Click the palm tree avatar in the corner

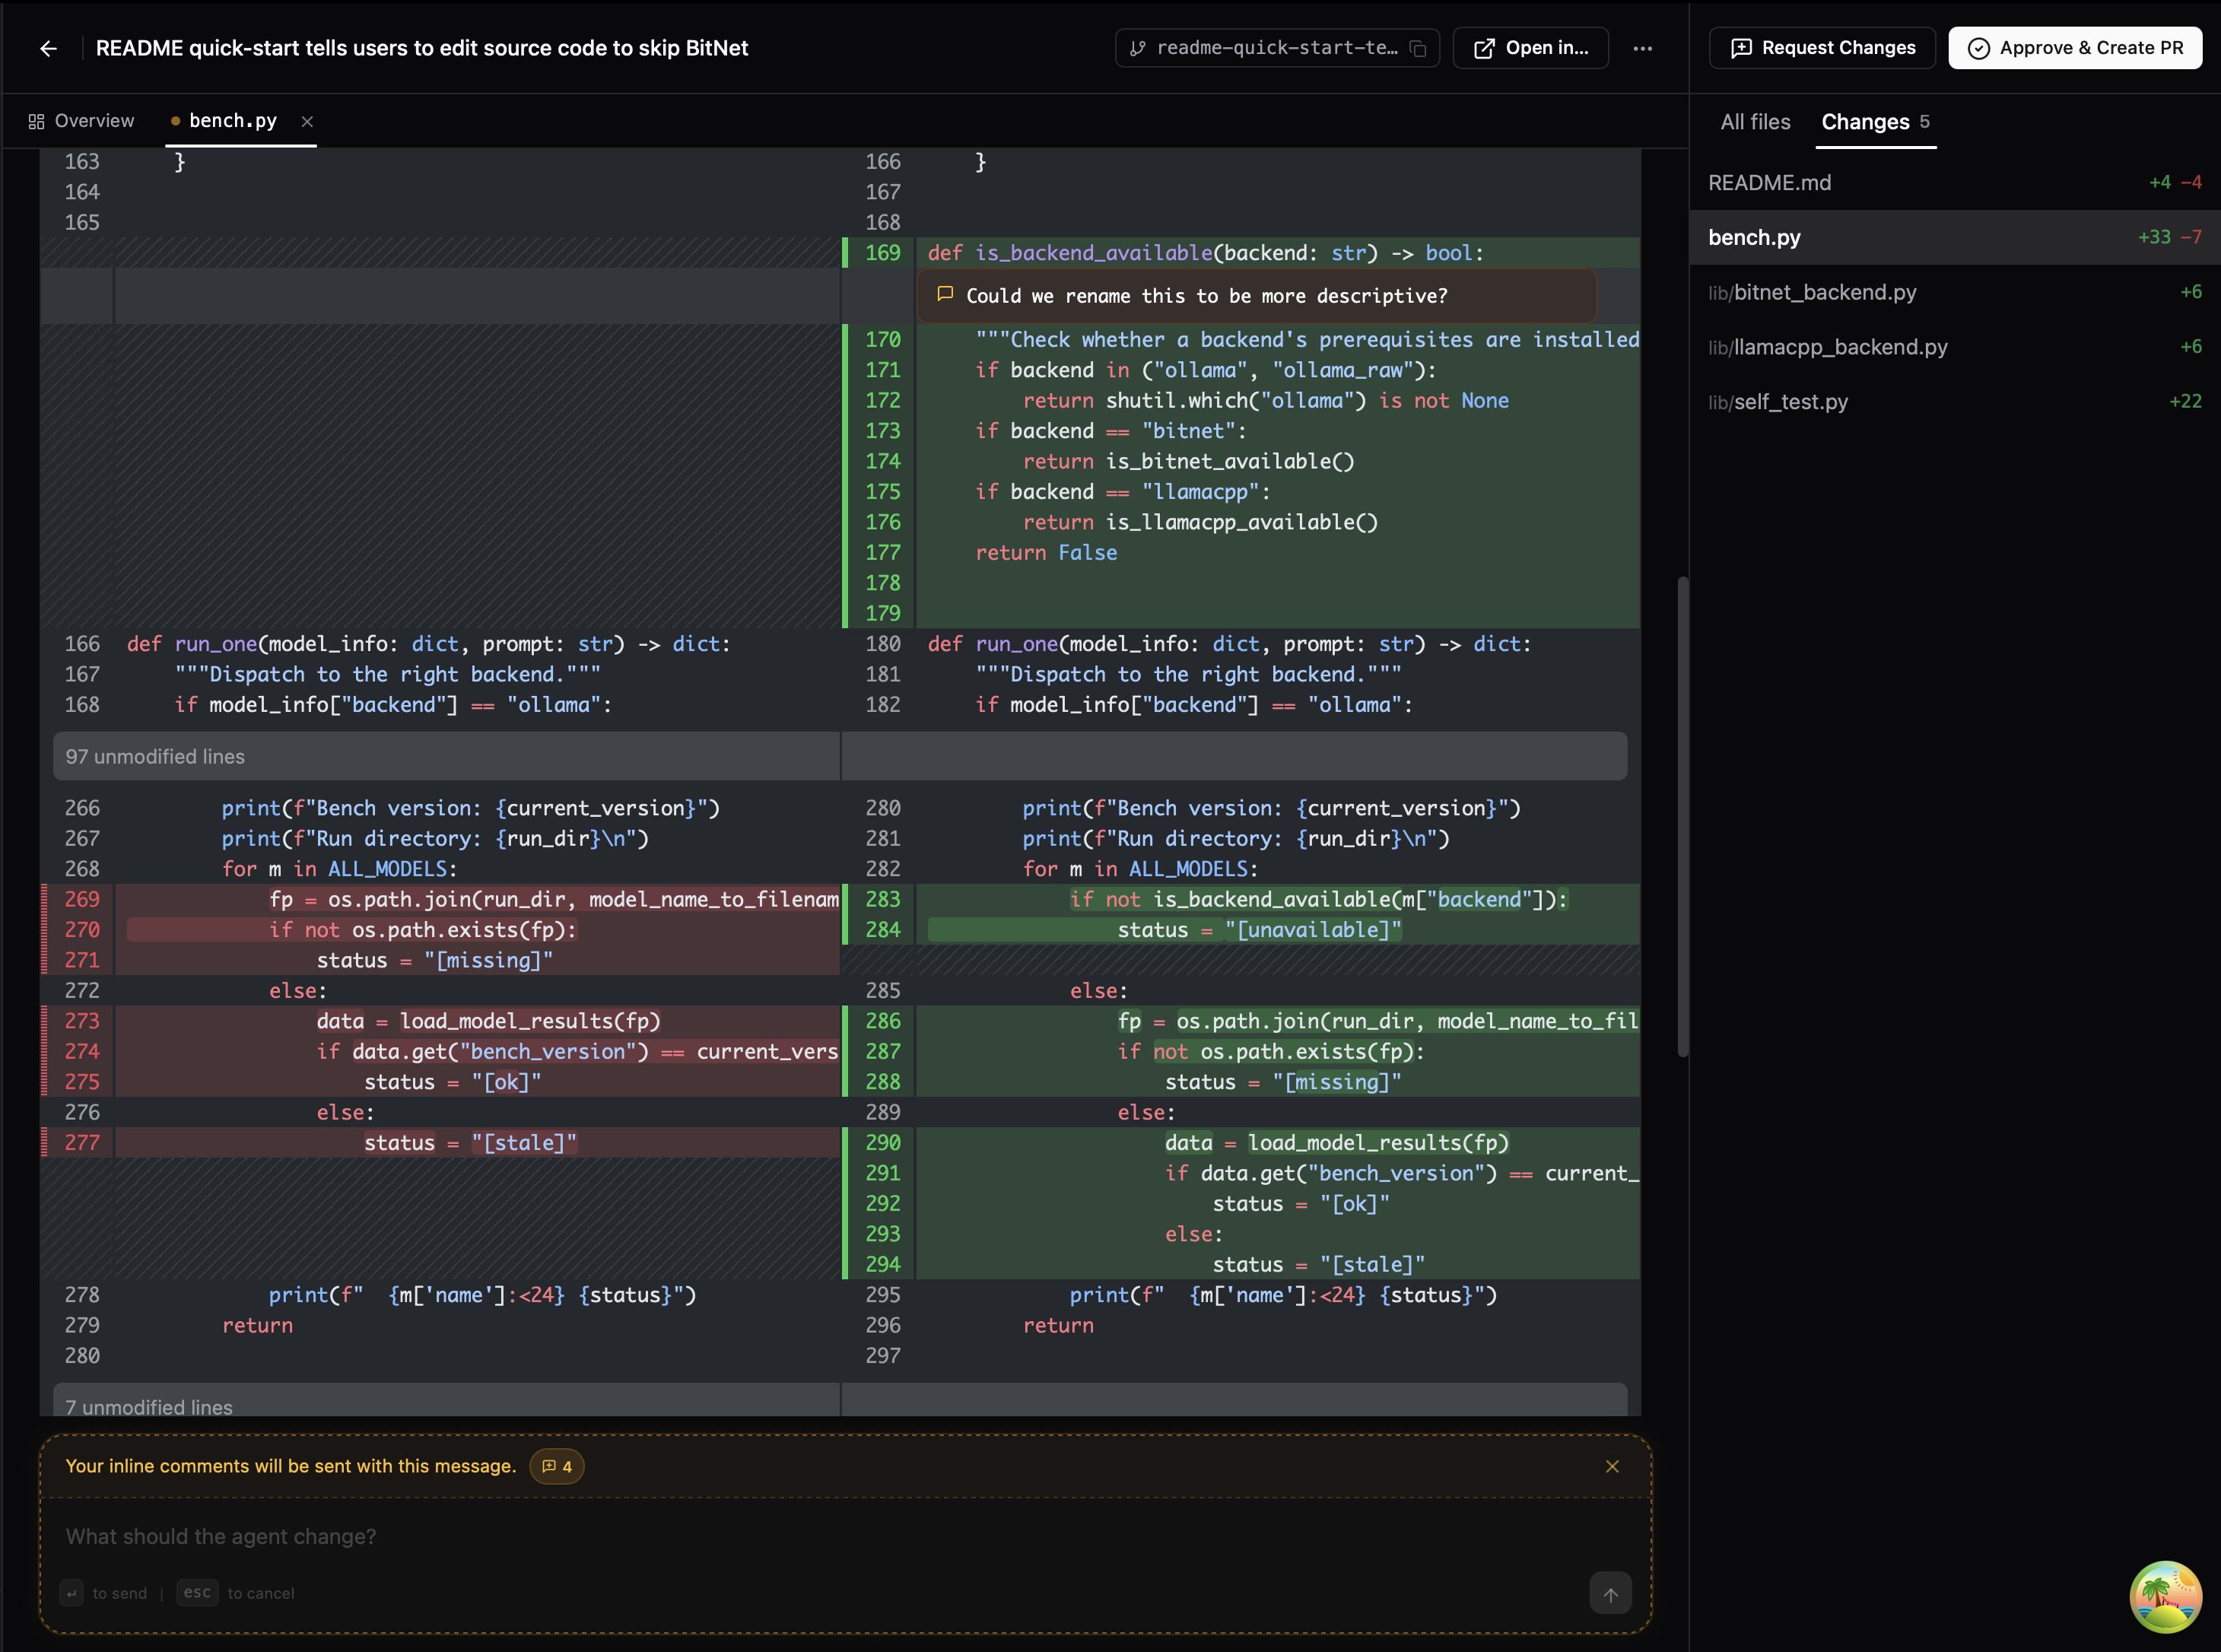click(2165, 1596)
